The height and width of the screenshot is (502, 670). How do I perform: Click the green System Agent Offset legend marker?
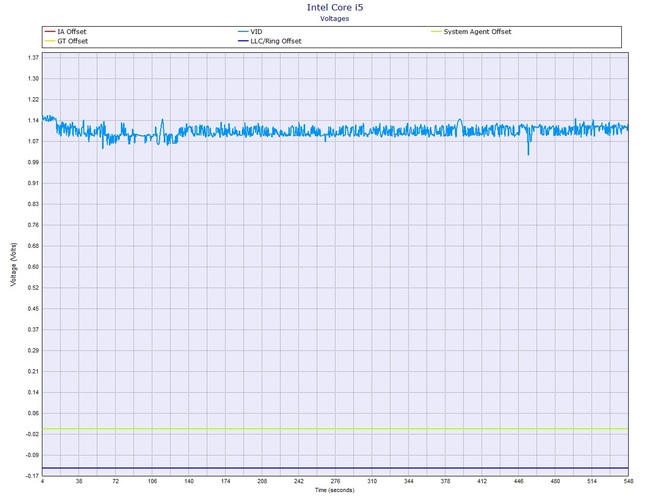436,32
